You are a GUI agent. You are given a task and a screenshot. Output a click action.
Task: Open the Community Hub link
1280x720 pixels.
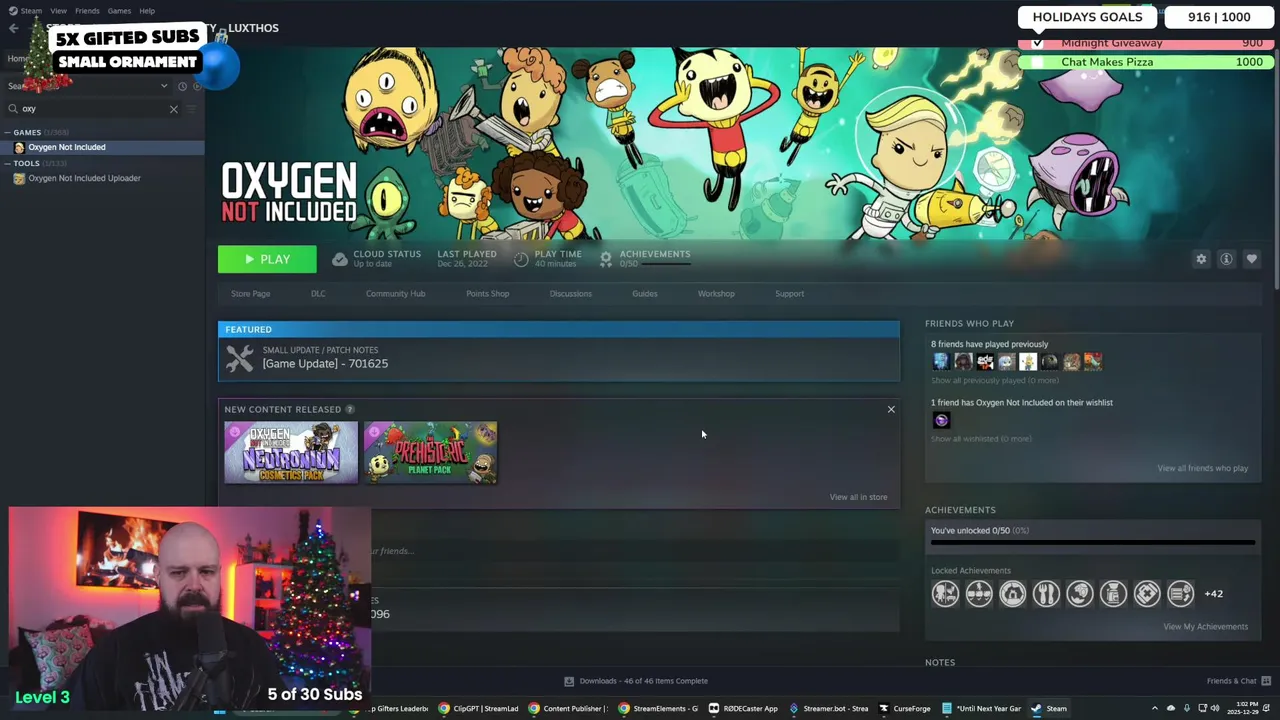click(395, 294)
